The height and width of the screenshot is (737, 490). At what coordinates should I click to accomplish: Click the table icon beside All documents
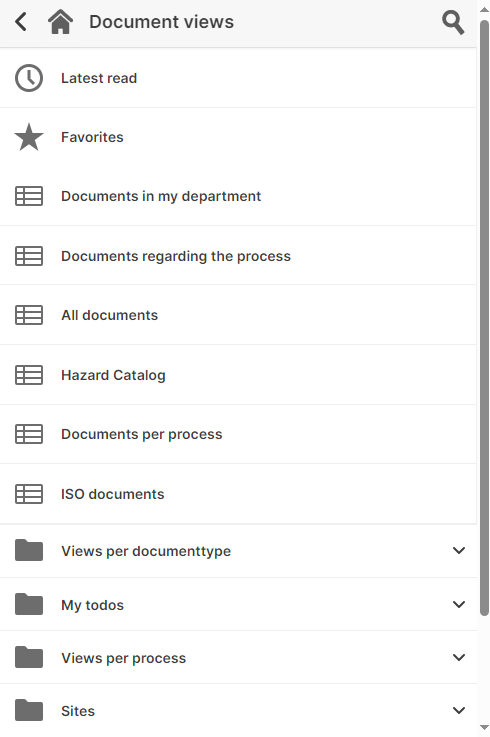[x=29, y=315]
